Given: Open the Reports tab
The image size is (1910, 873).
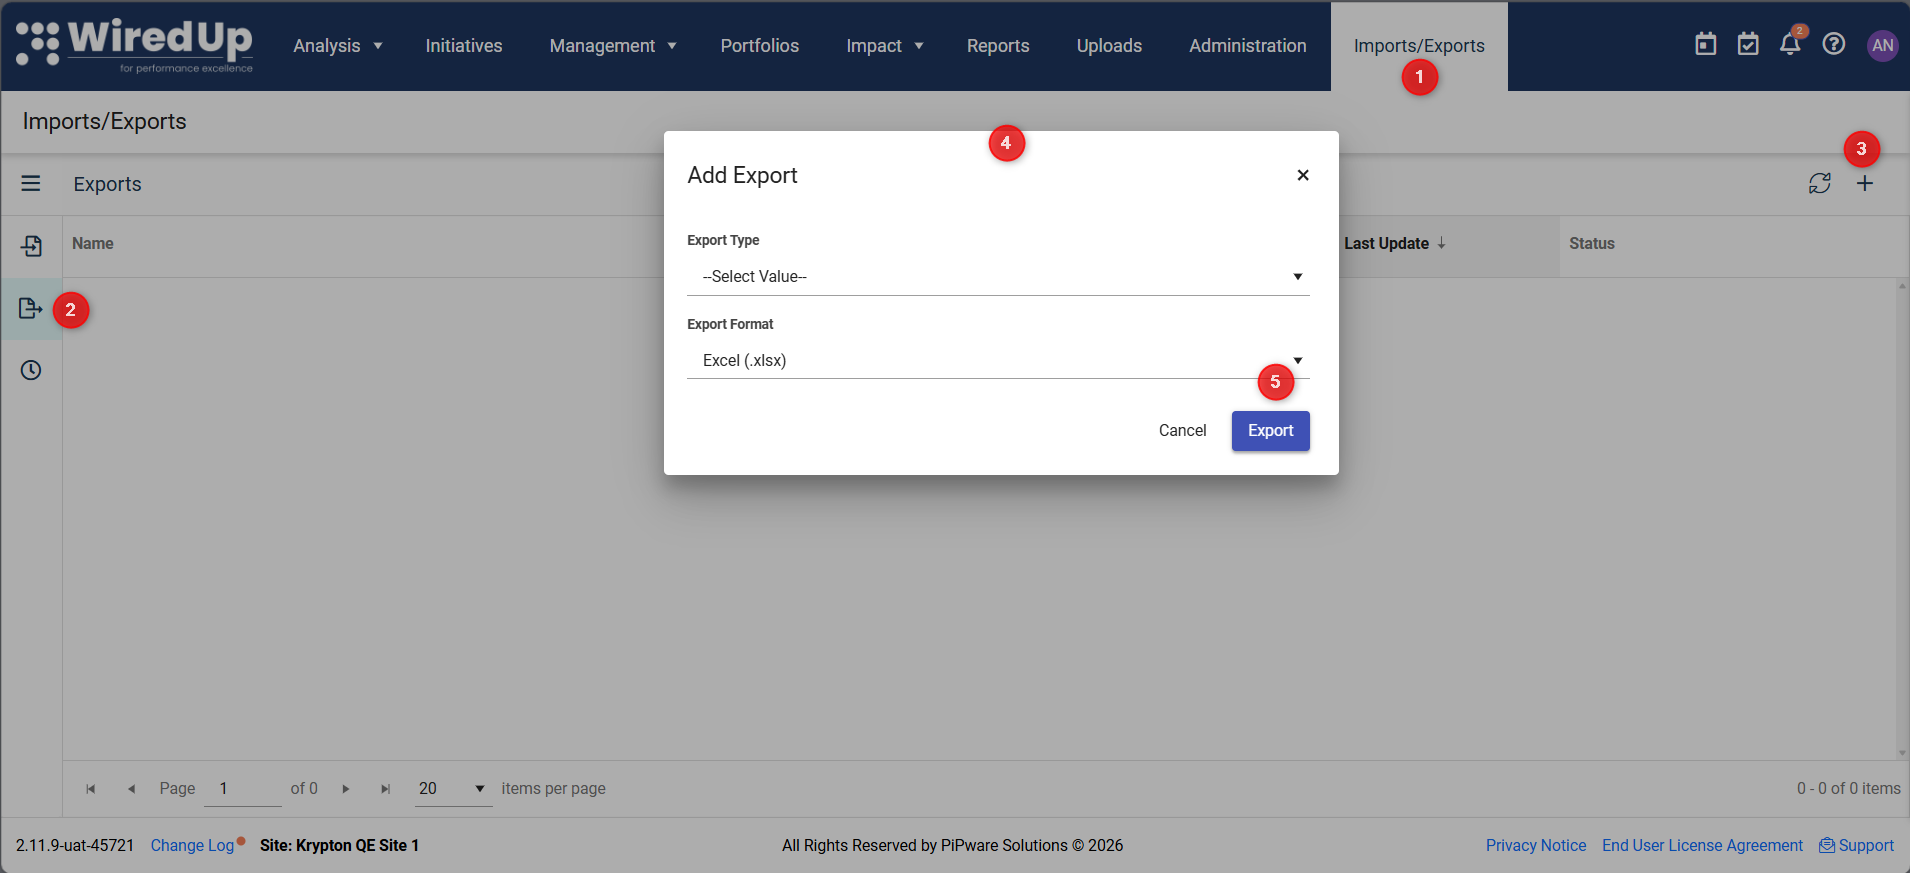Looking at the screenshot, I should point(998,46).
